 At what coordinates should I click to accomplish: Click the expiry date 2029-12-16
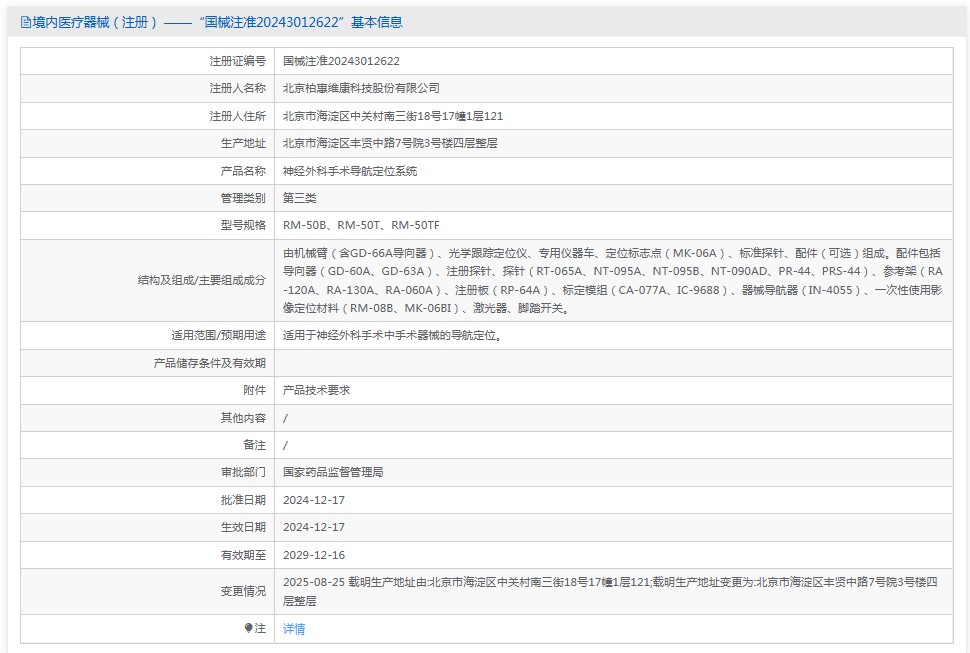(x=314, y=554)
